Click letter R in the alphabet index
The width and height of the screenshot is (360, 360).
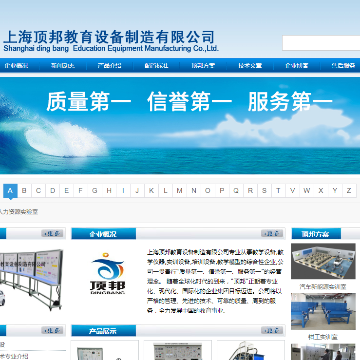click(x=250, y=191)
